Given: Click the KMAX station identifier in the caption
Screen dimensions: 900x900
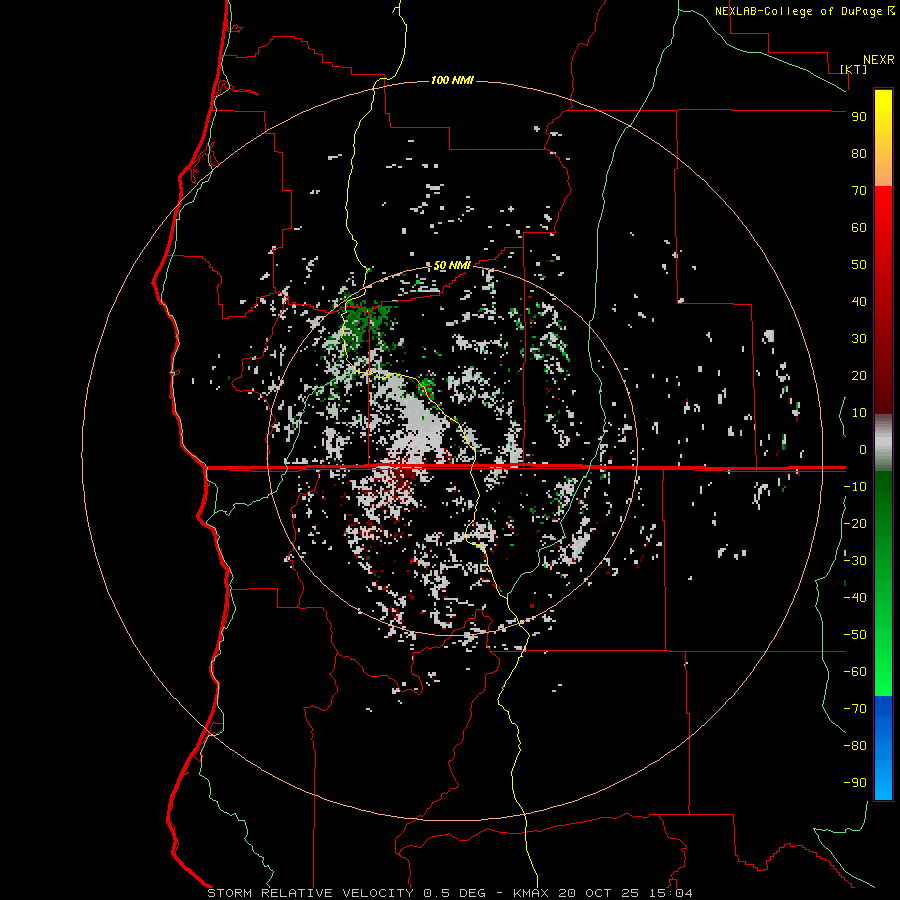Looking at the screenshot, I should 531,893.
